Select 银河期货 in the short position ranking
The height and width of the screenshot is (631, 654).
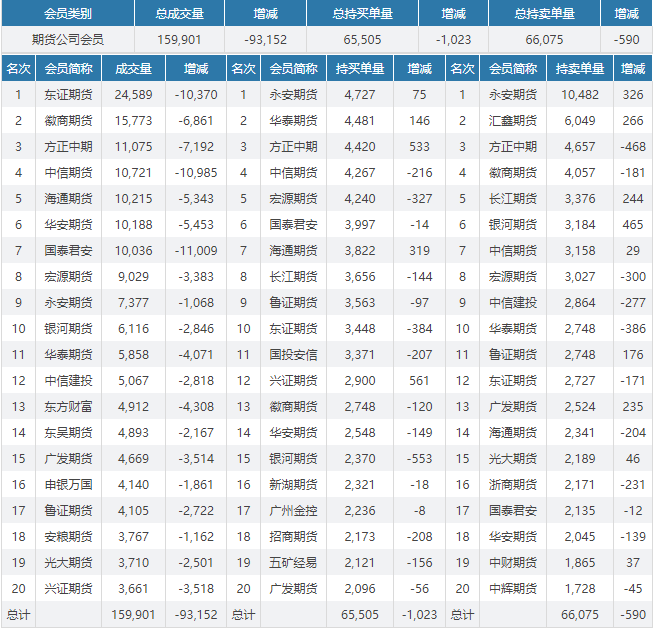click(513, 225)
